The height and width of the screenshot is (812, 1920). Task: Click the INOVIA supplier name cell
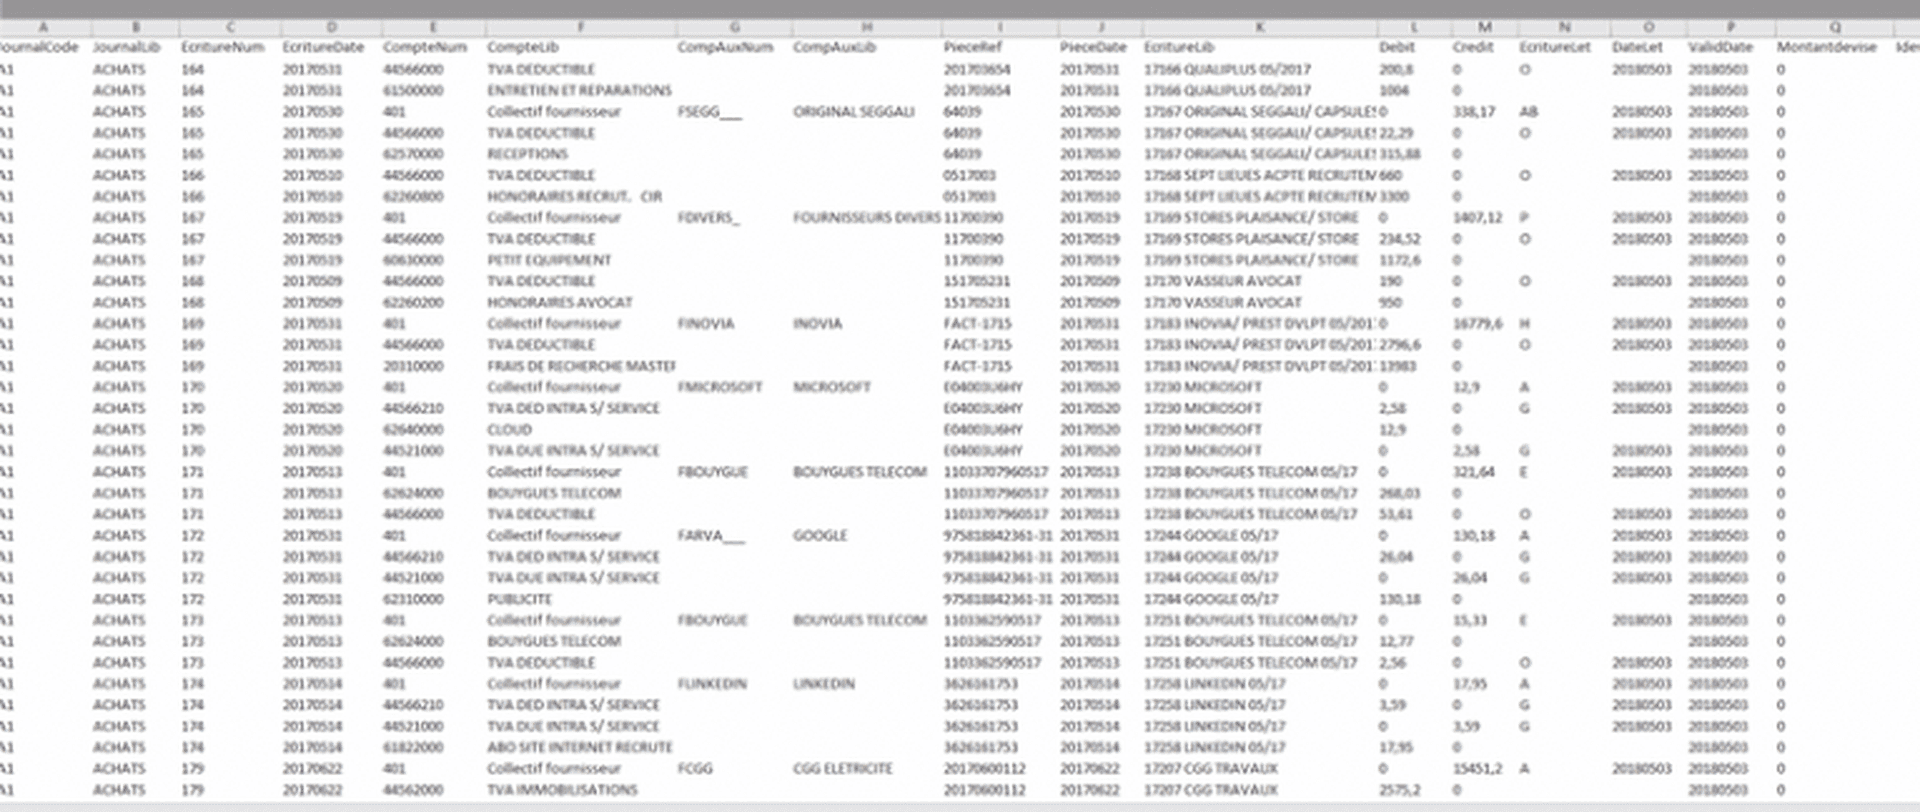817,323
